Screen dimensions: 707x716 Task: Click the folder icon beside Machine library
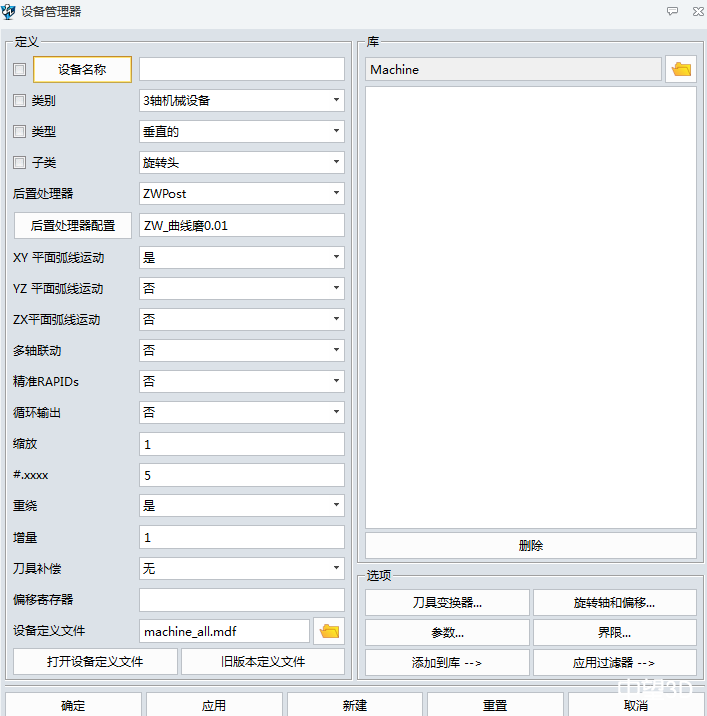click(681, 69)
